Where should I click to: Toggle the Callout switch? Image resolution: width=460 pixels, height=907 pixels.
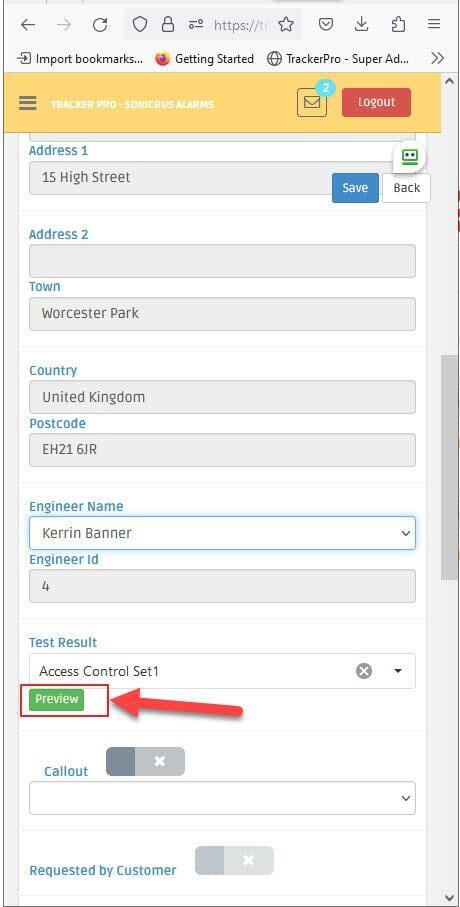pos(145,761)
